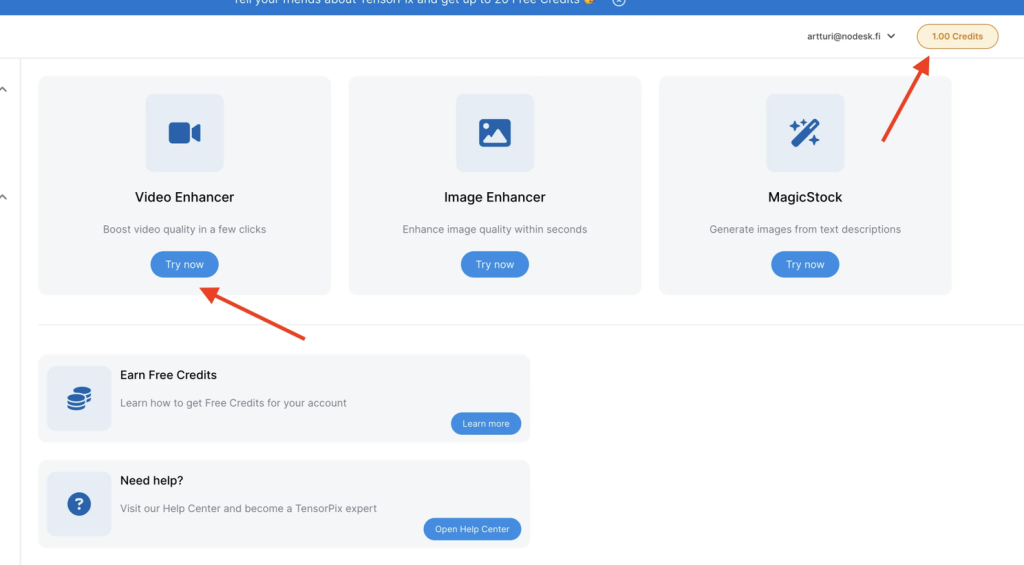Open the 1.00 Credits balance button

pyautogui.click(x=957, y=36)
